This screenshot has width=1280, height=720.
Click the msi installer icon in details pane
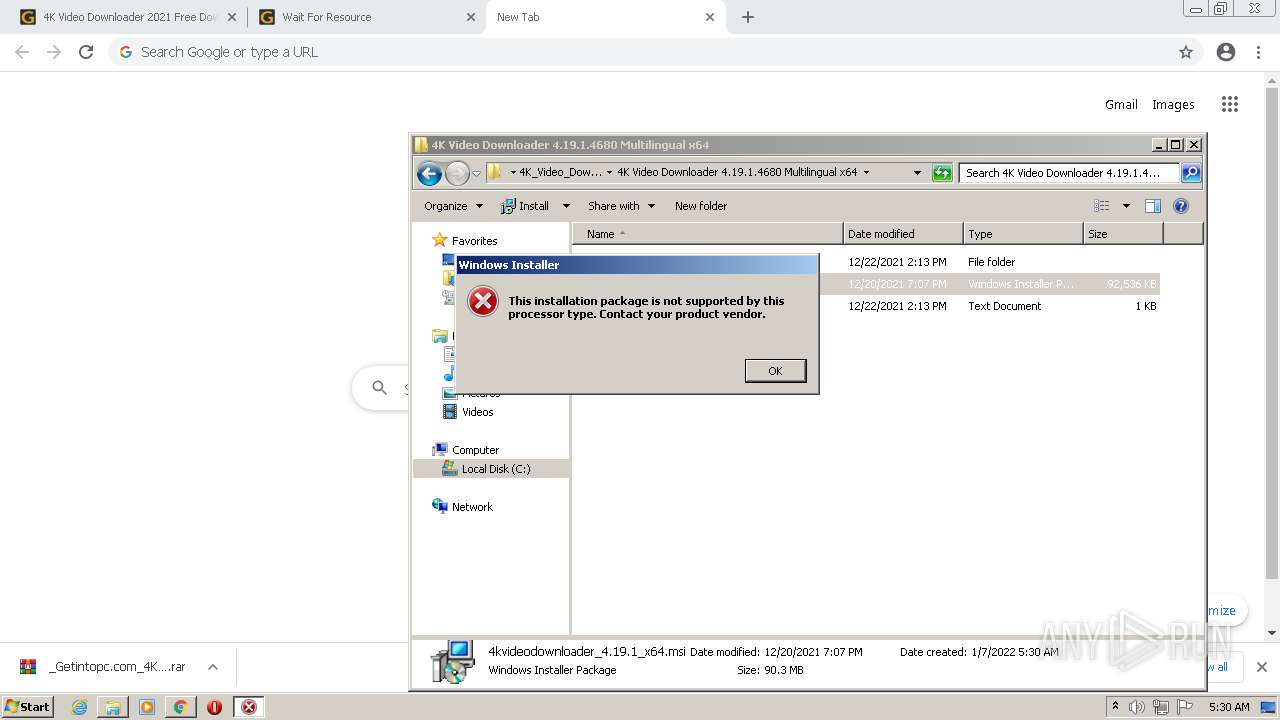(x=453, y=661)
